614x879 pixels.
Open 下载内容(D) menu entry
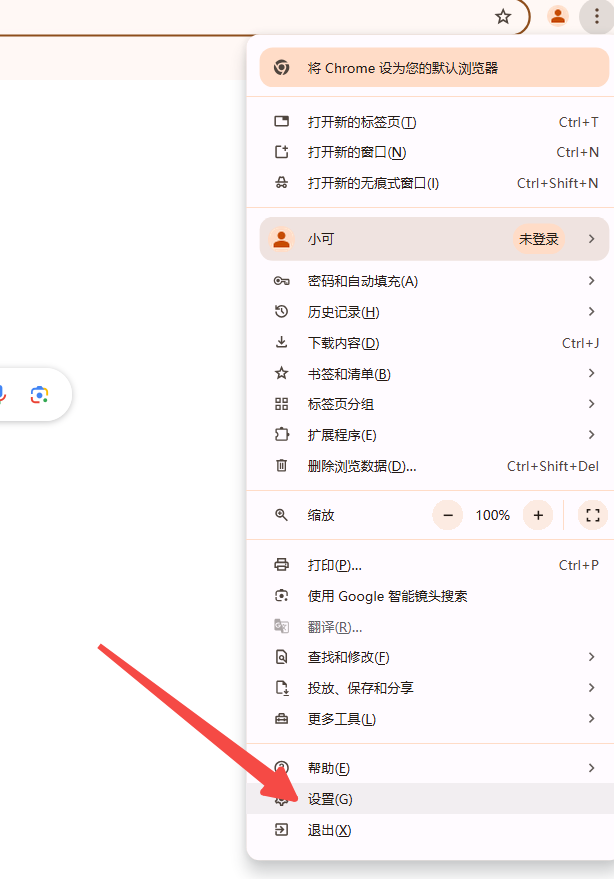tap(430, 343)
